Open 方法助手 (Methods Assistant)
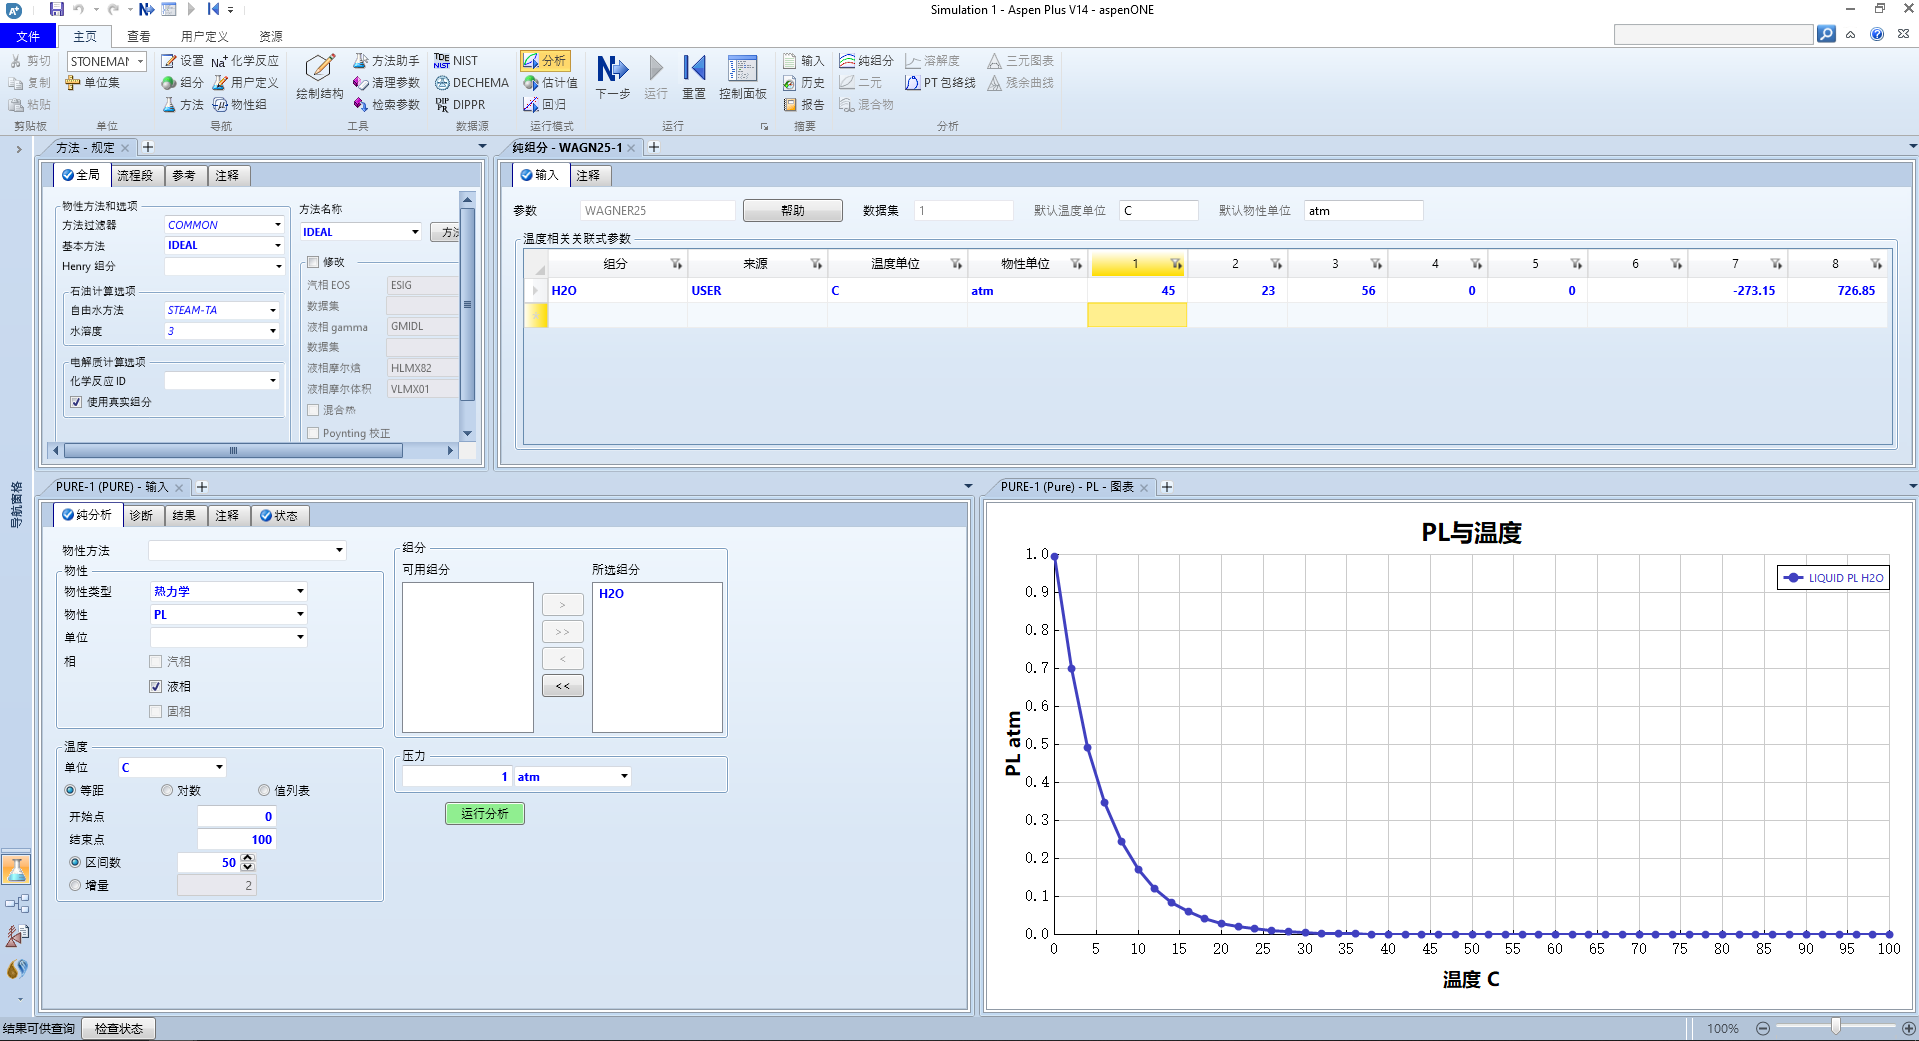Image resolution: width=1919 pixels, height=1041 pixels. tap(386, 61)
